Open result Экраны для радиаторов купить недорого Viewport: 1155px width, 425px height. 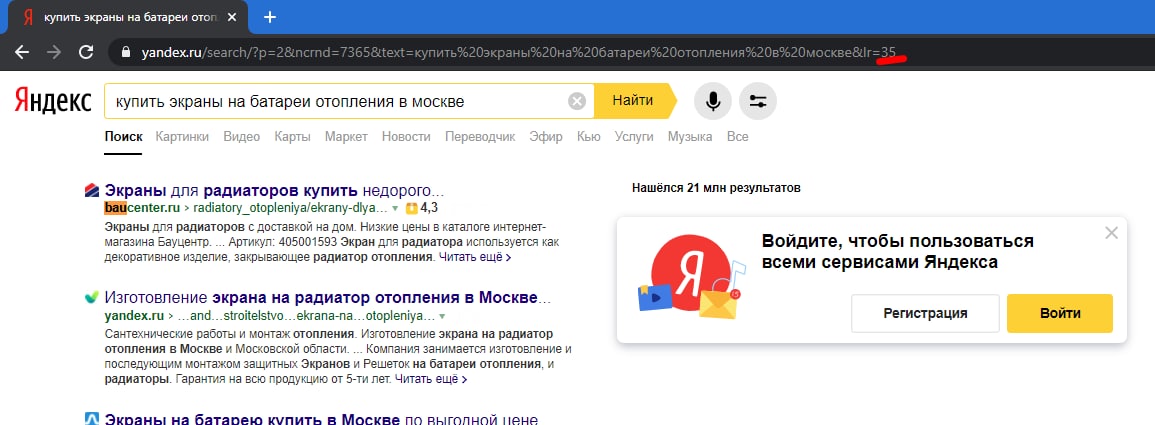pyautogui.click(x=275, y=190)
